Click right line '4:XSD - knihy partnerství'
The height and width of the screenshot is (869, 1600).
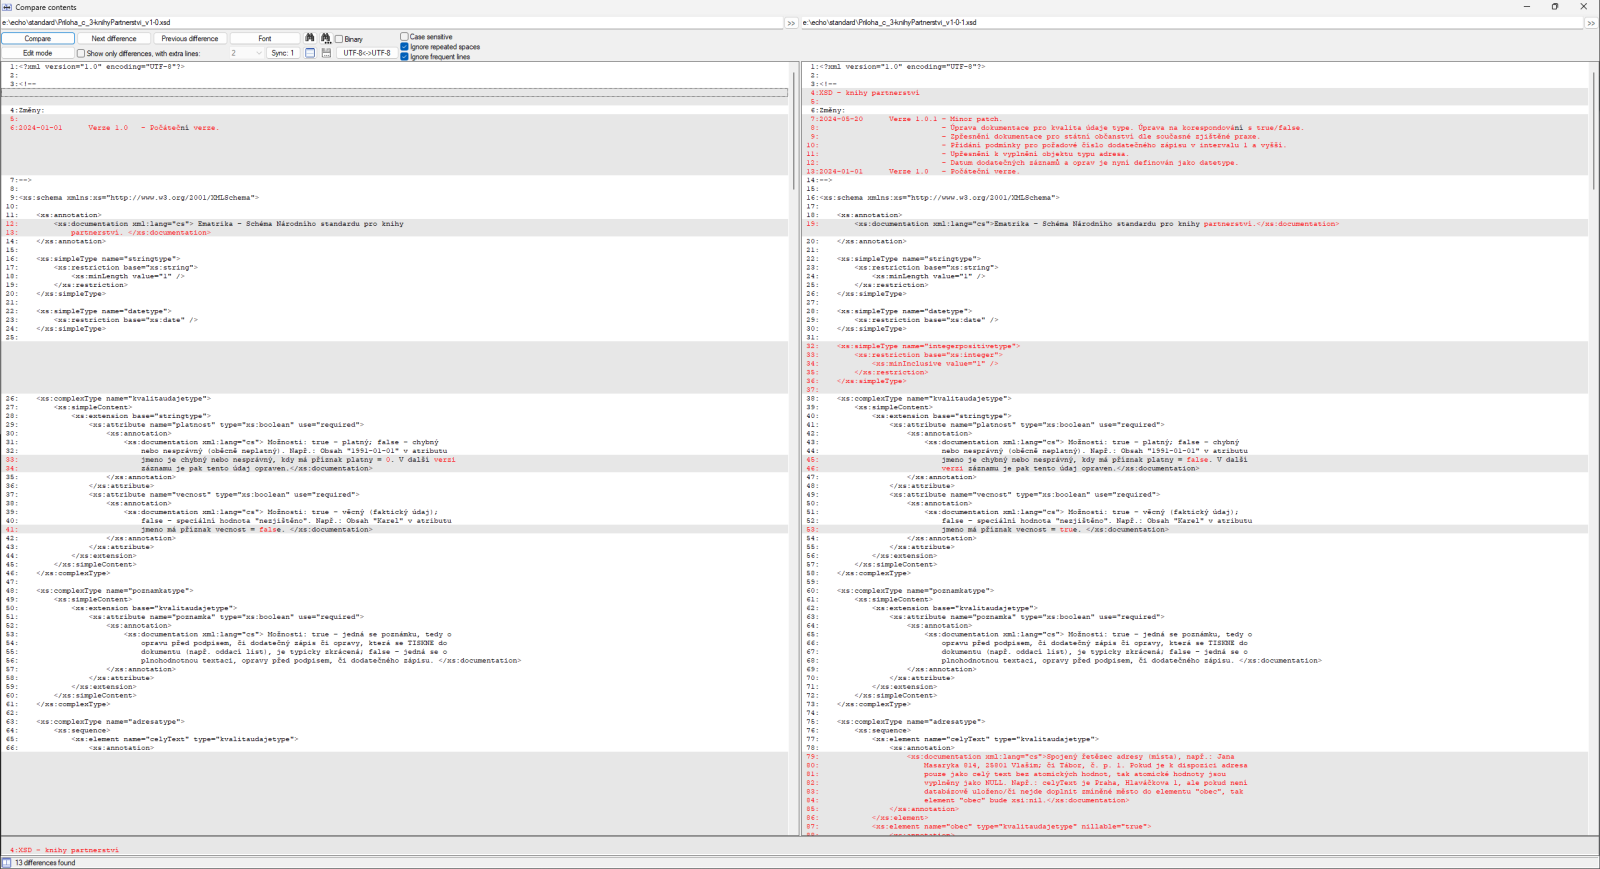[x=865, y=93]
